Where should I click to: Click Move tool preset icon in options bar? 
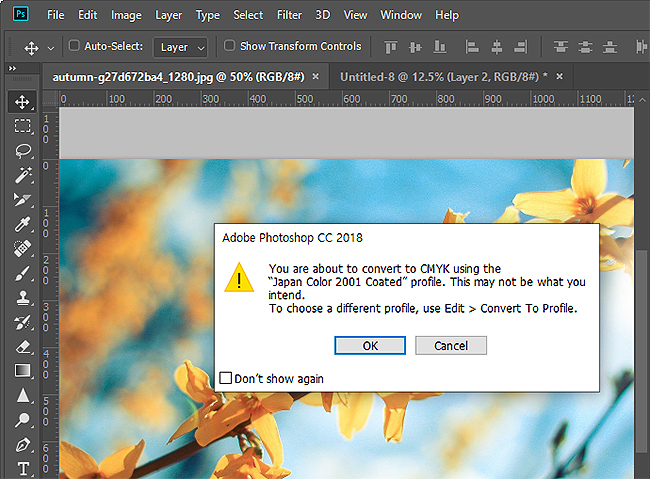click(31, 48)
